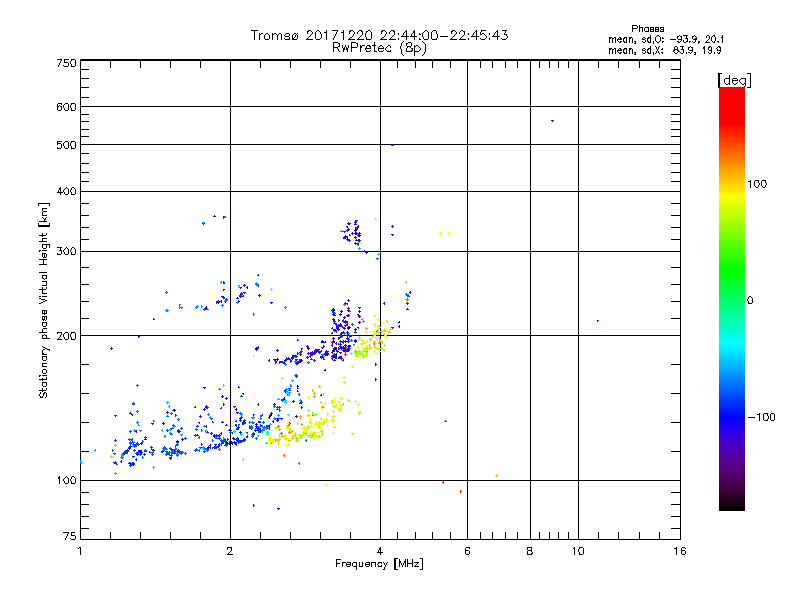Click the y-axis tick label '100' on the left
The width and height of the screenshot is (800, 600).
tap(66, 481)
